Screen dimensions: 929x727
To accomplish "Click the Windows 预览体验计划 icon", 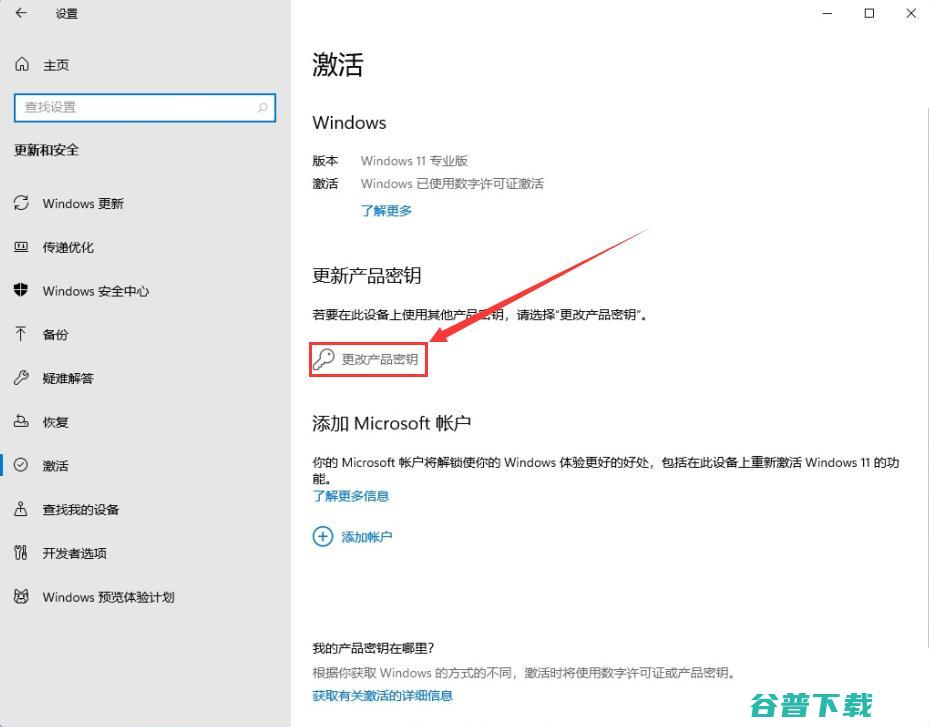I will coord(22,597).
